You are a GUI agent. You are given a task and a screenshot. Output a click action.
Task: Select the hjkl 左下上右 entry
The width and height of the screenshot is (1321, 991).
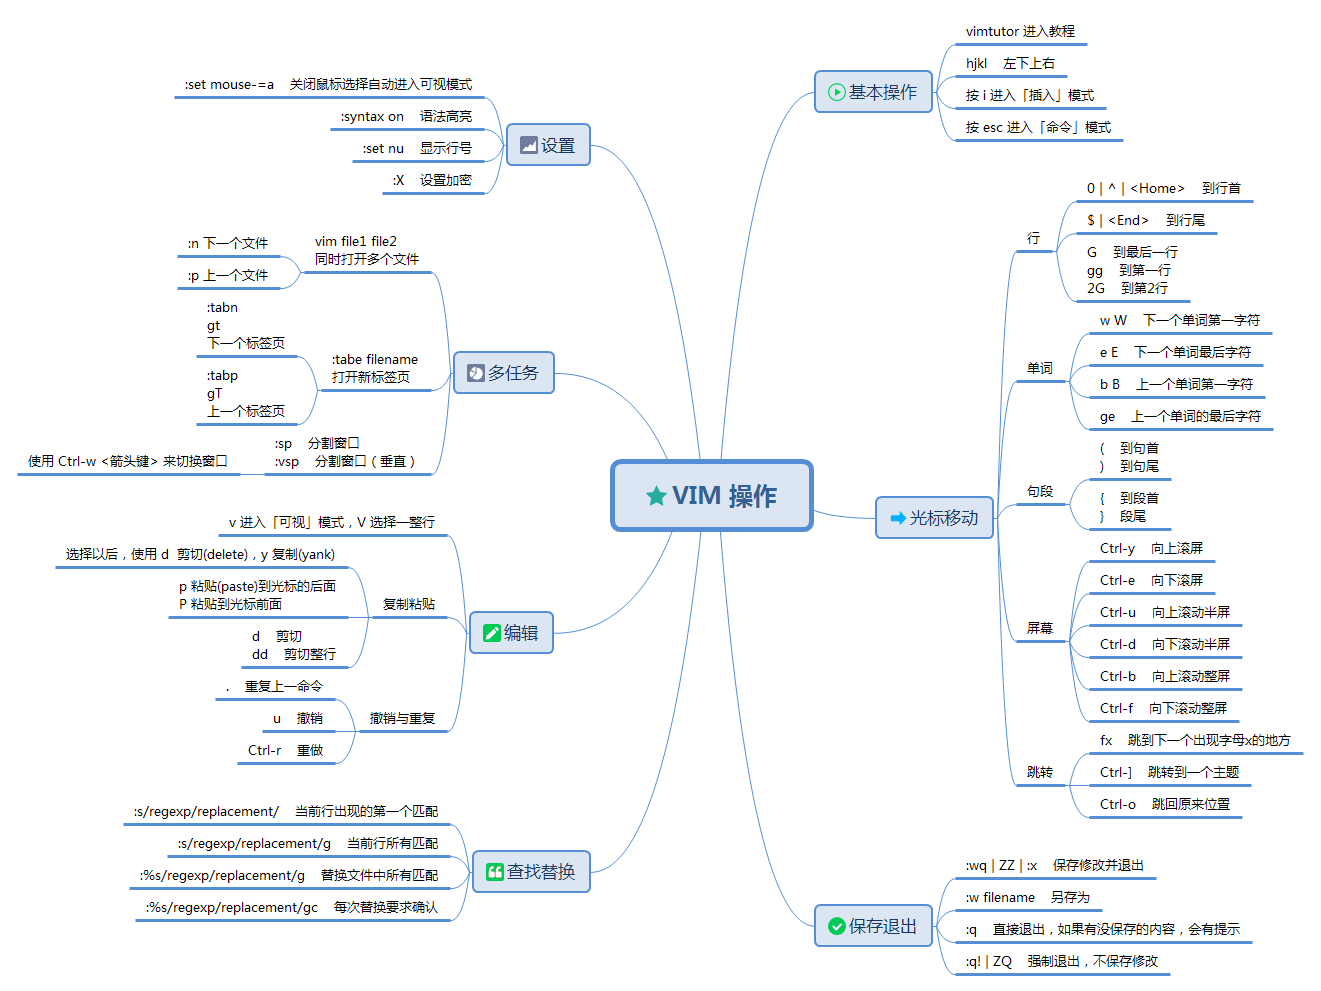1010,63
